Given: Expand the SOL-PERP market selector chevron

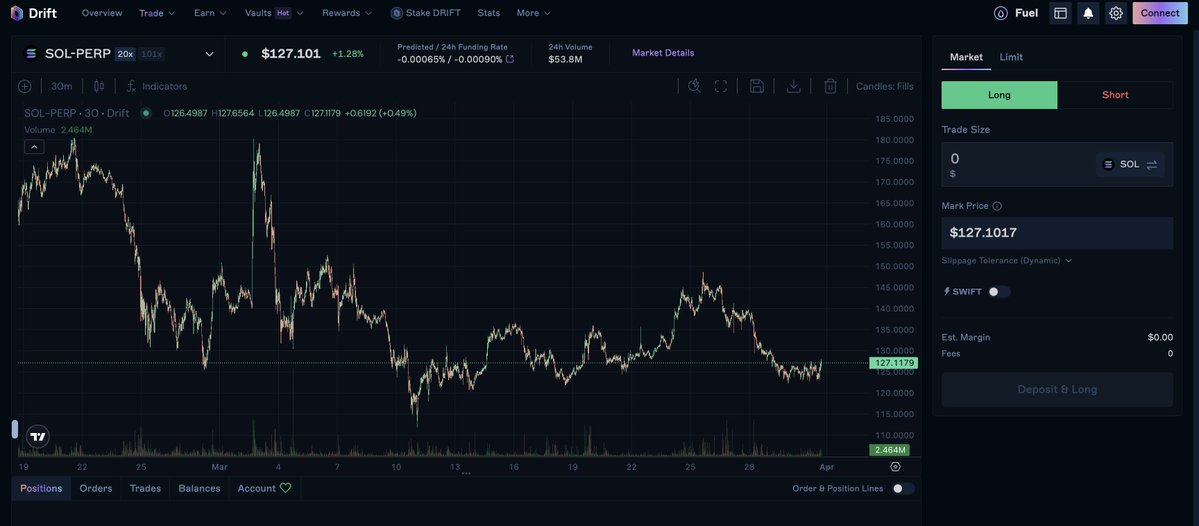Looking at the screenshot, I should click(x=210, y=54).
